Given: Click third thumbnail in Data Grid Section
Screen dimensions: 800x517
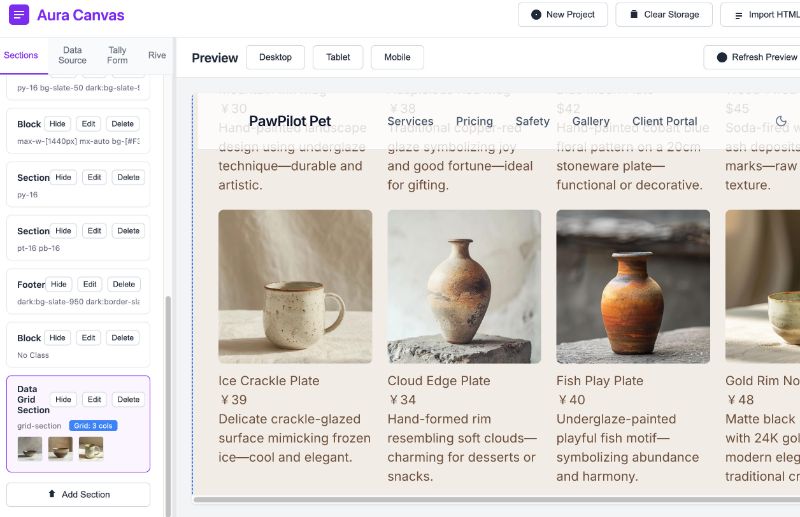Looking at the screenshot, I should click(91, 449).
